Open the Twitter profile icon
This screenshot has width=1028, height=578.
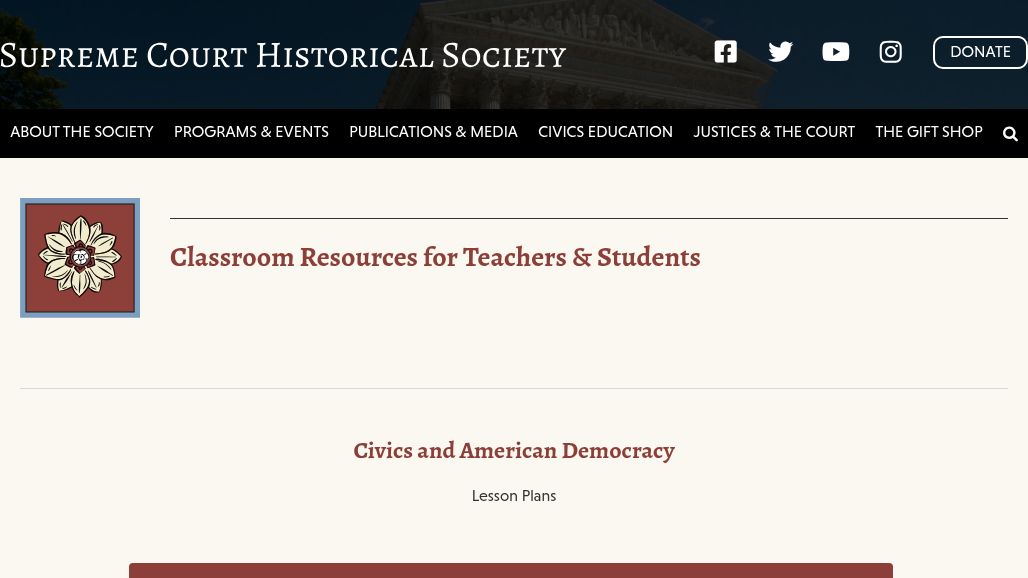[780, 51]
